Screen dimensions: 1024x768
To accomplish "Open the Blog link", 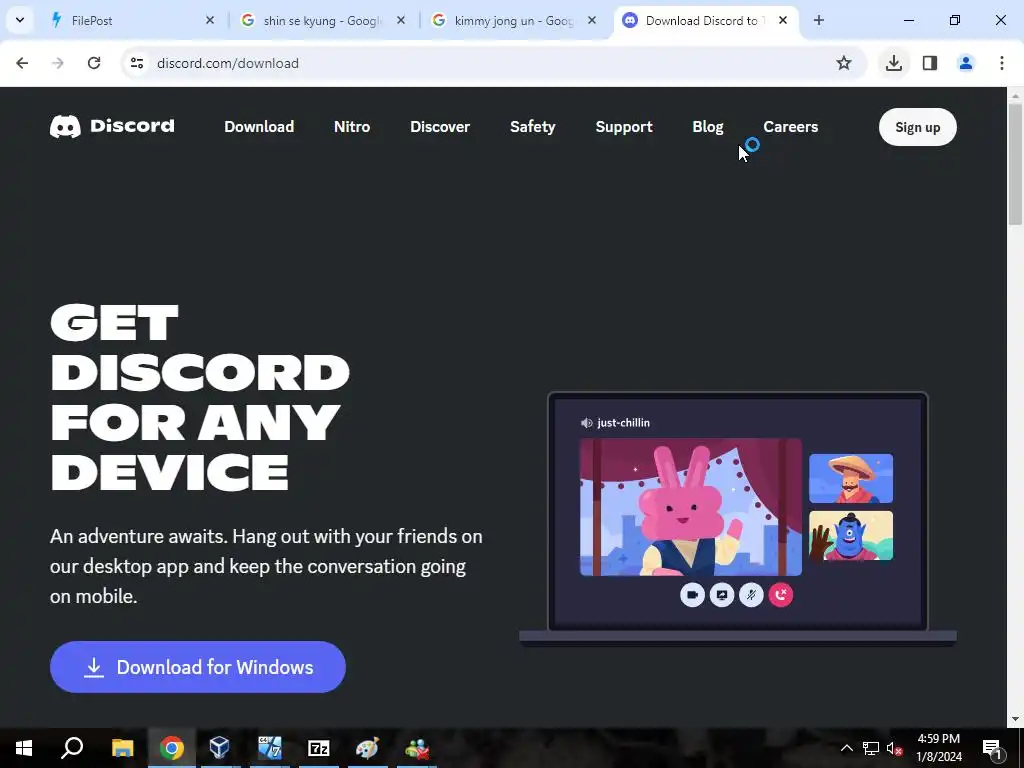I will point(708,127).
